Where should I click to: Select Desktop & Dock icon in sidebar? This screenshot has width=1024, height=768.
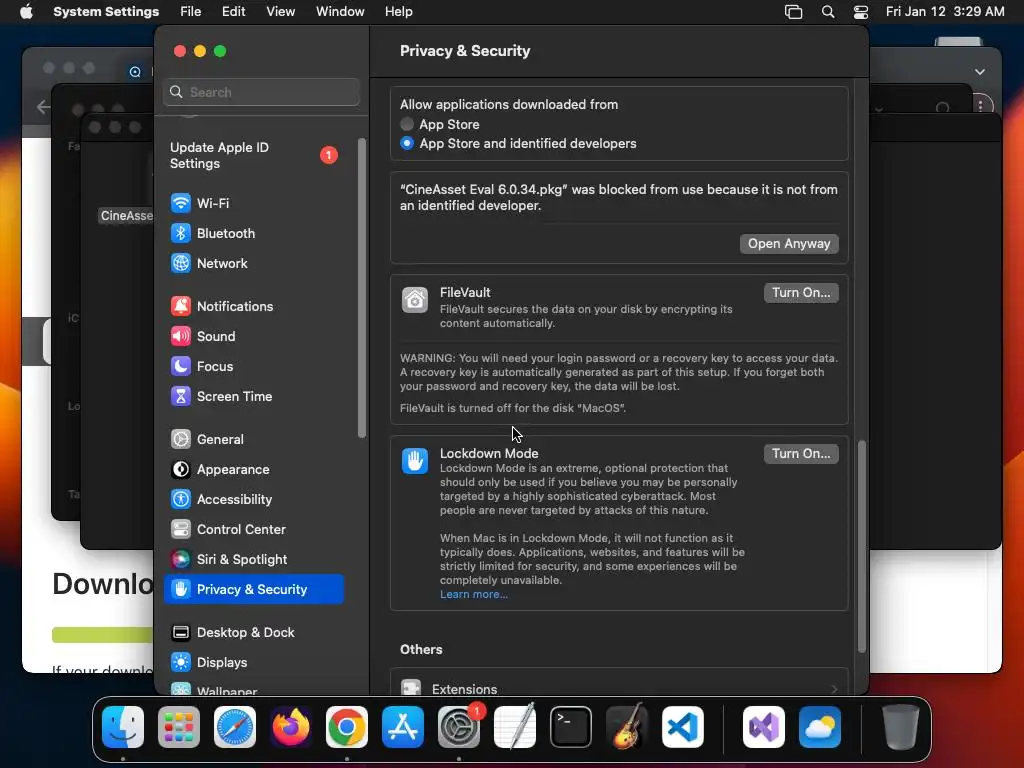pyautogui.click(x=181, y=633)
